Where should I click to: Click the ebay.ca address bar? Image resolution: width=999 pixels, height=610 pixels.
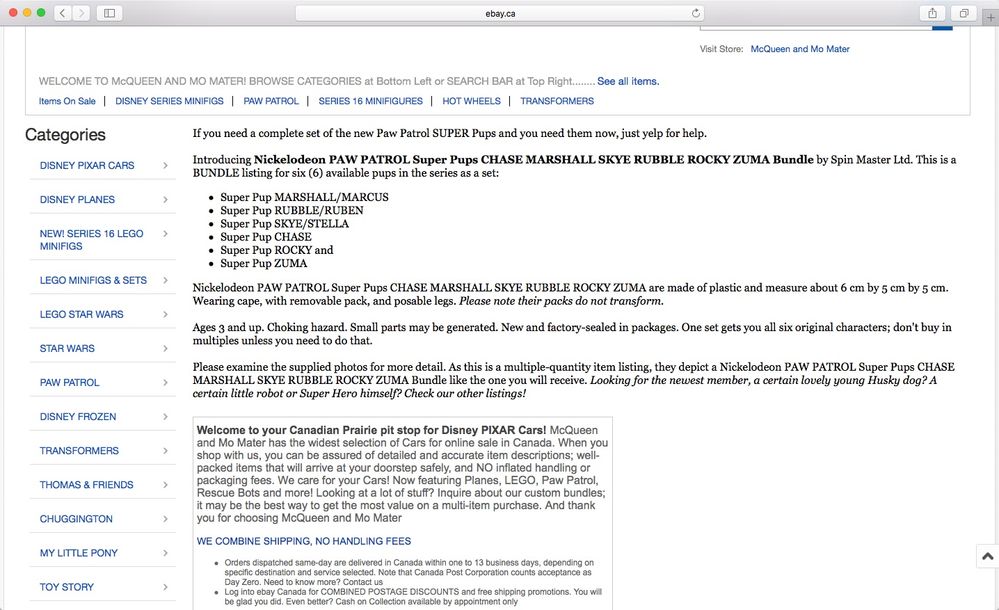(500, 13)
